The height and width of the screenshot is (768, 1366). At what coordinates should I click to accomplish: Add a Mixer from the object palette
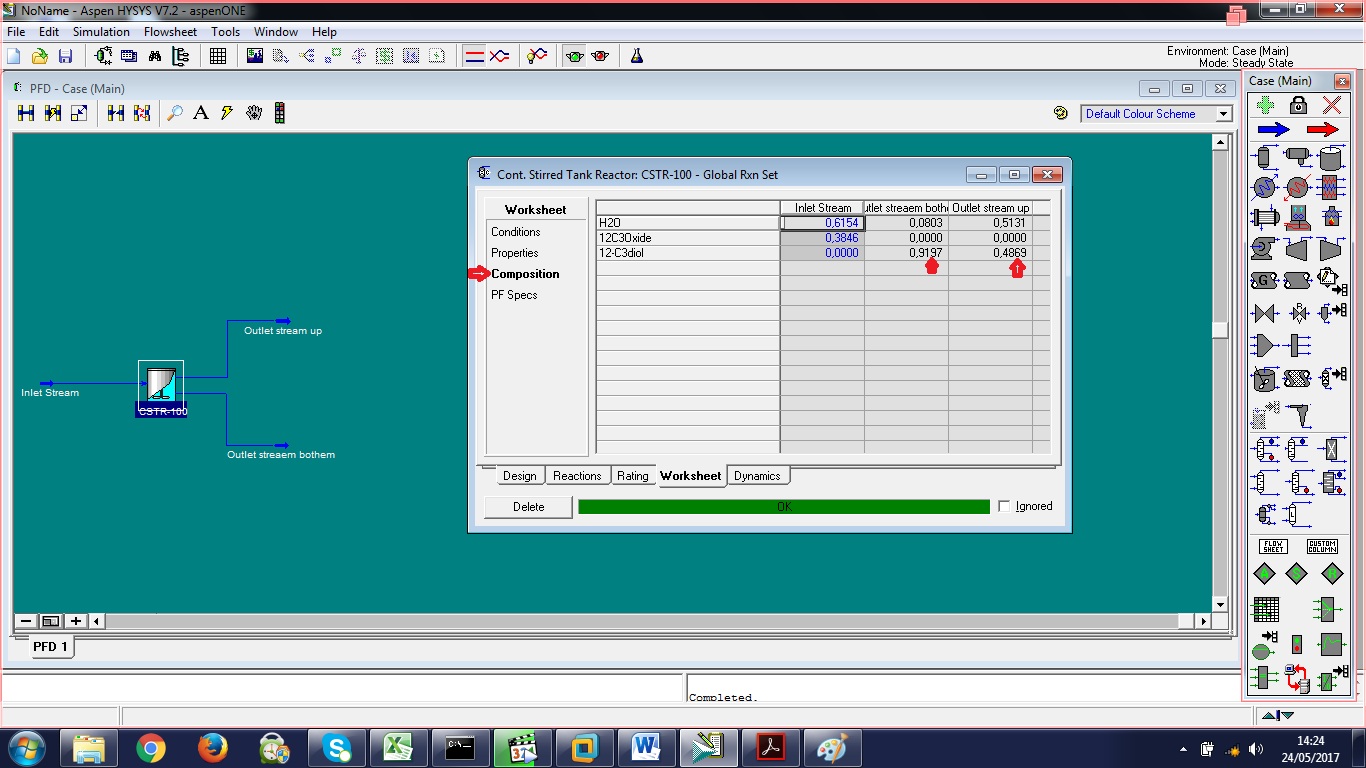[1262, 345]
